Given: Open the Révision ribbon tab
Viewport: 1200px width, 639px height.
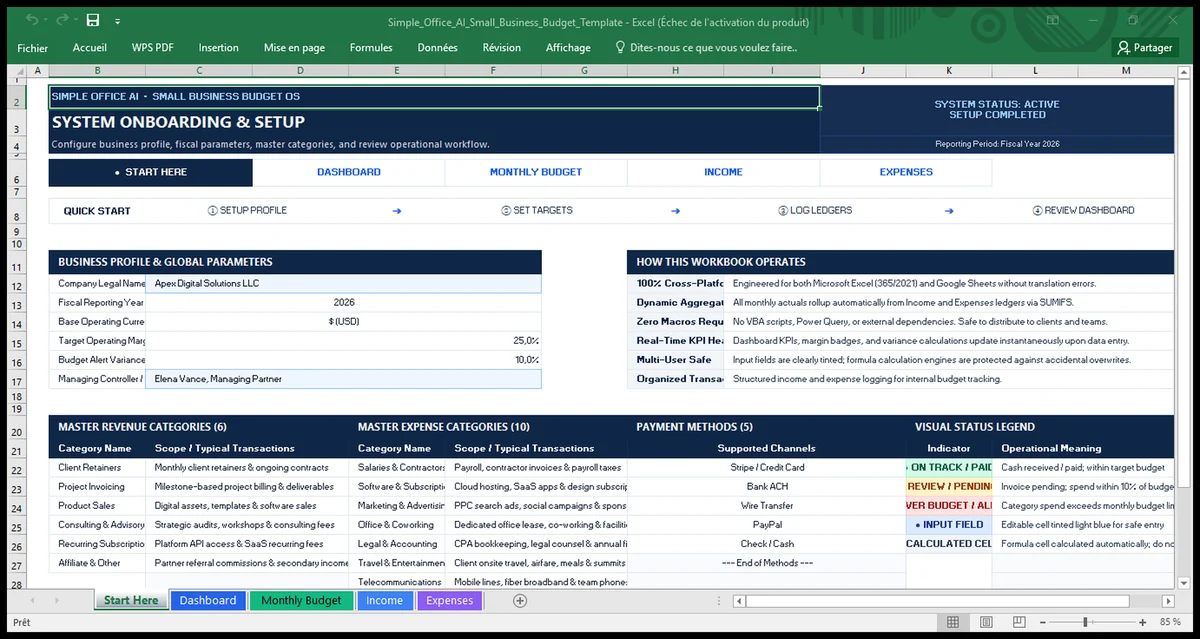Looking at the screenshot, I should coord(501,47).
